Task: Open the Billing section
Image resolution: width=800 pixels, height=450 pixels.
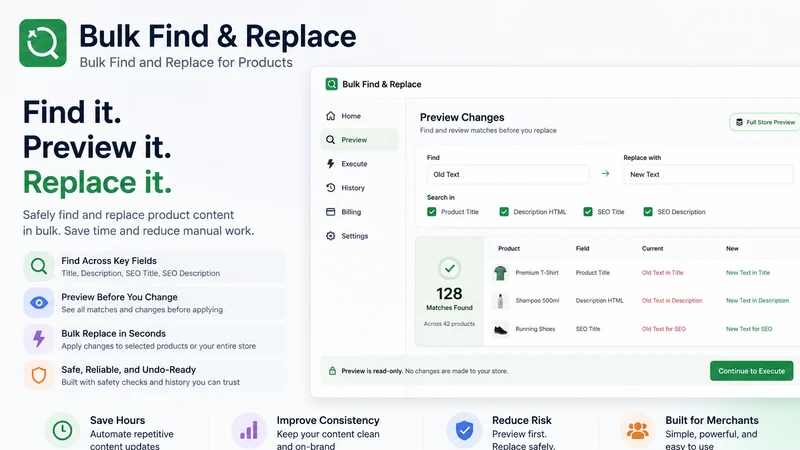Action: pyautogui.click(x=359, y=212)
